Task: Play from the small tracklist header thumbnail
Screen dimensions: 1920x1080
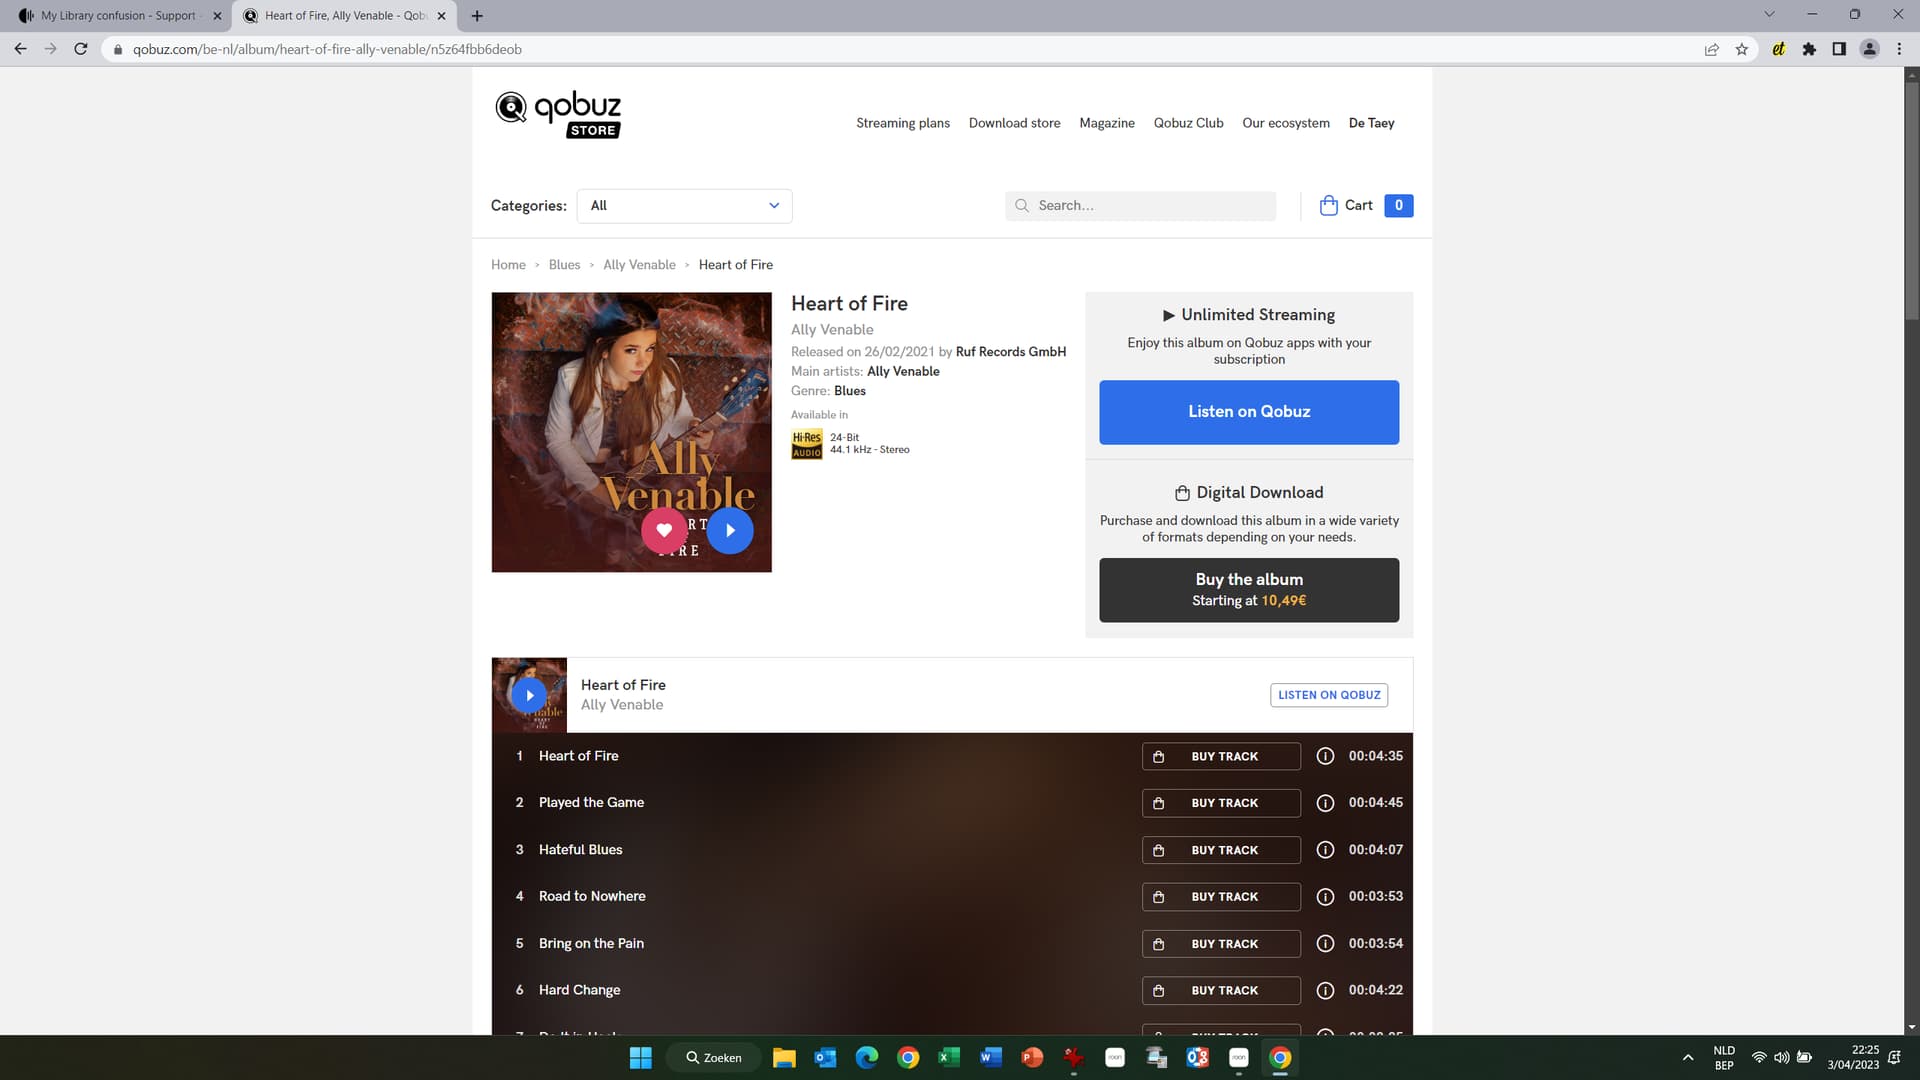Action: [x=529, y=695]
